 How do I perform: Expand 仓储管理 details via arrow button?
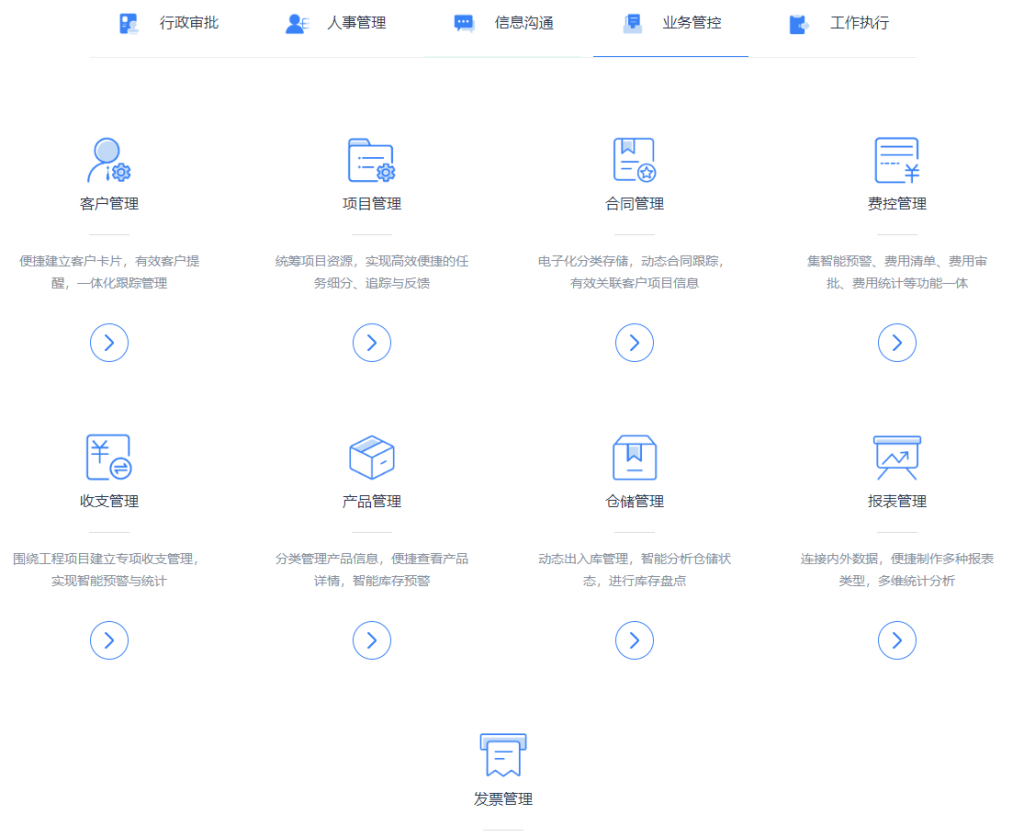634,640
